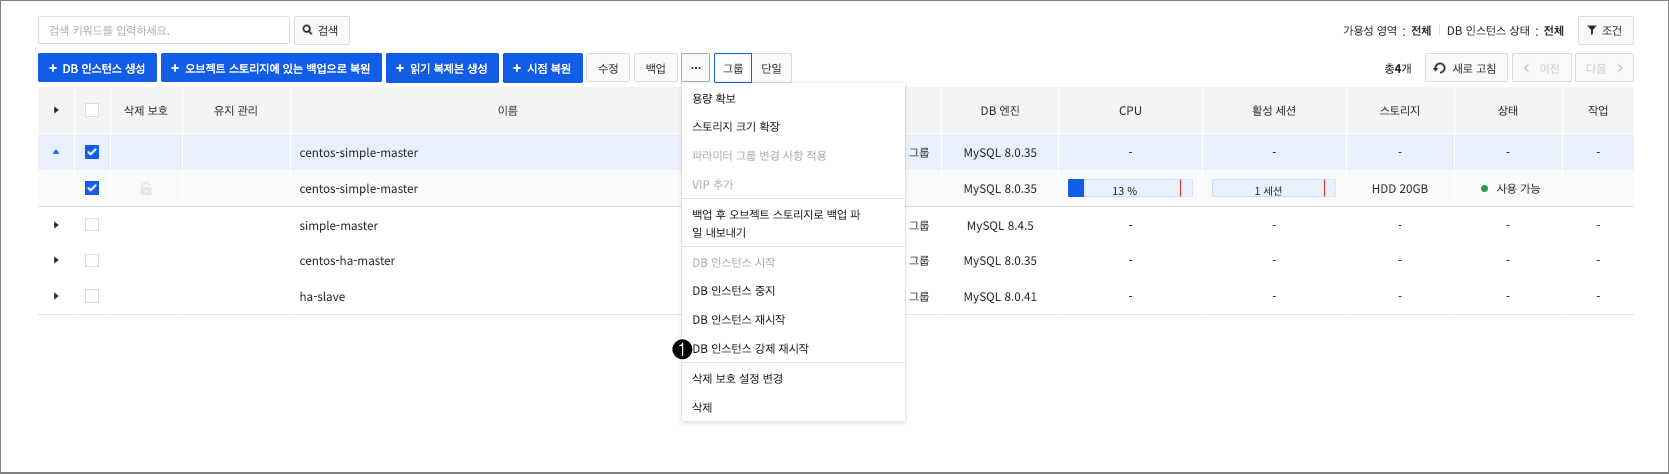
Task: Expand the centos-ha-master row
Action: coord(56,260)
